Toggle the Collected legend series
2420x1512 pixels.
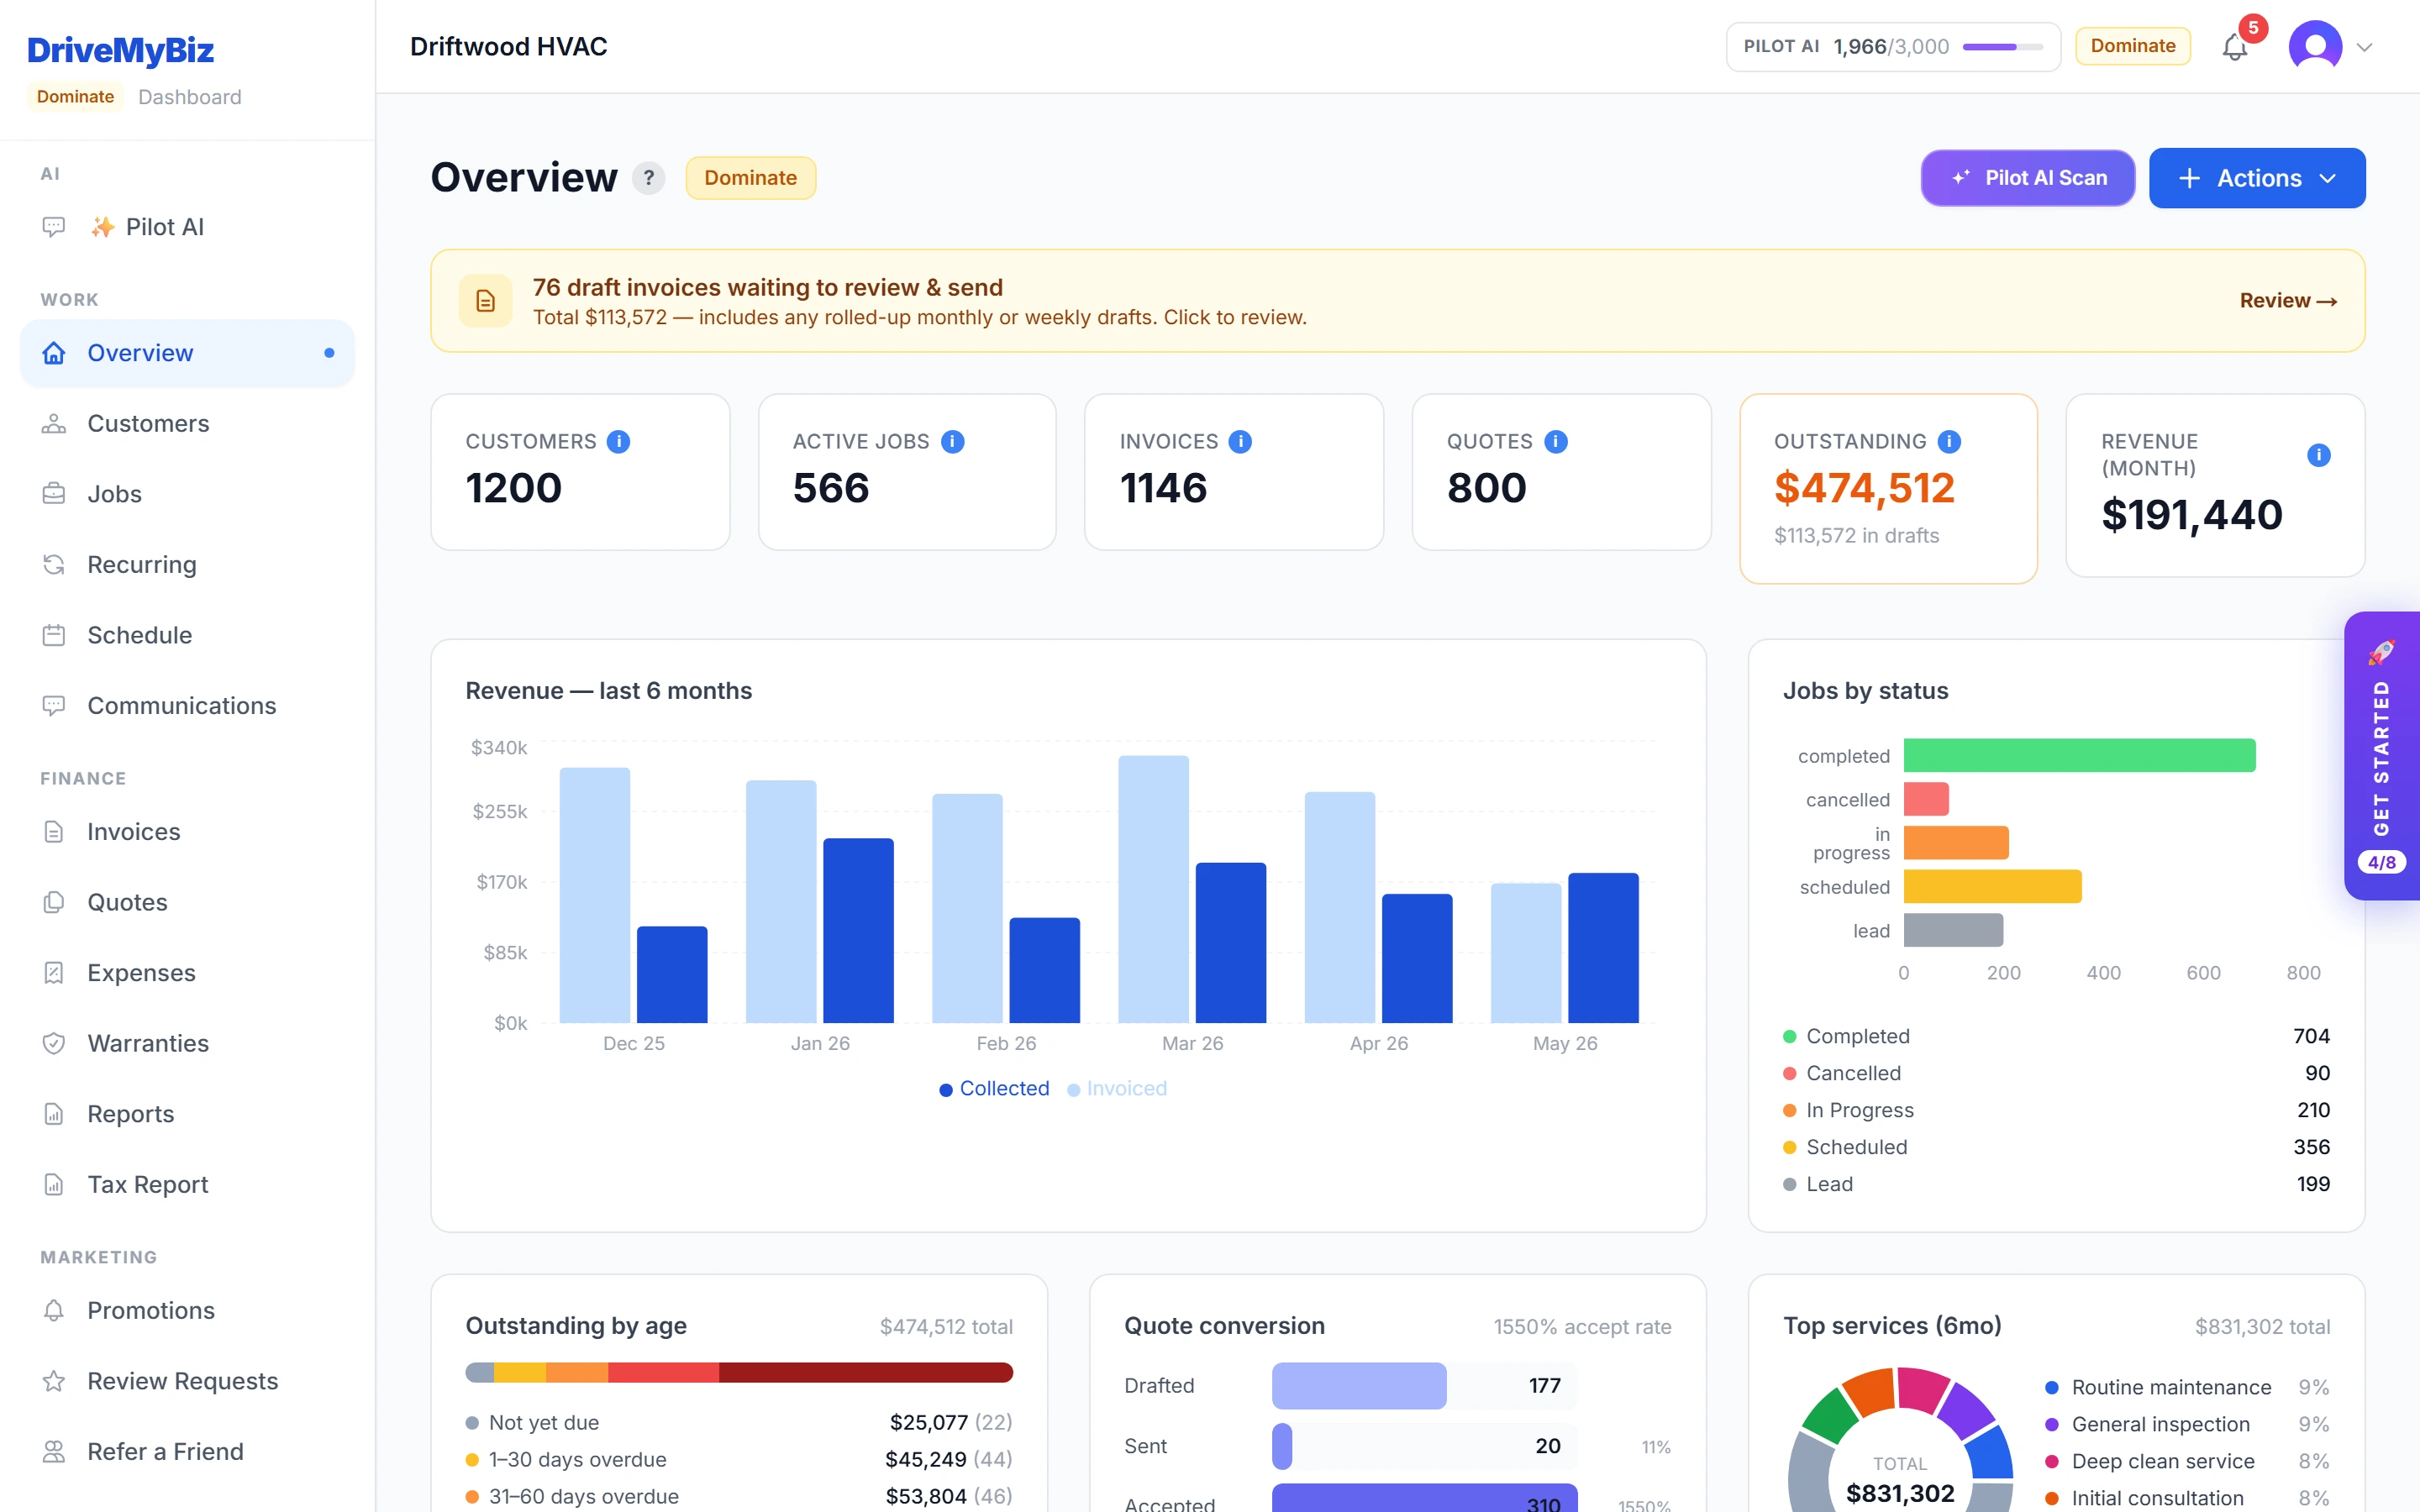pyautogui.click(x=994, y=1088)
